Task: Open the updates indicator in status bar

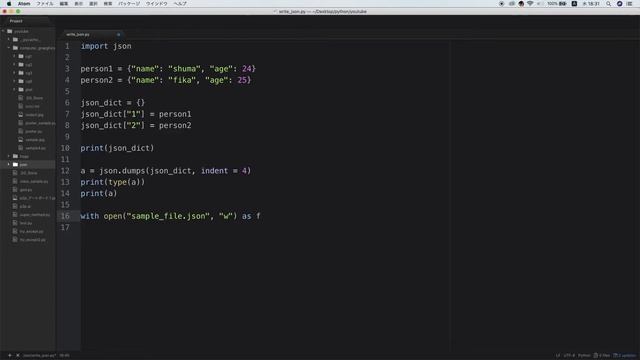Action: (625, 356)
